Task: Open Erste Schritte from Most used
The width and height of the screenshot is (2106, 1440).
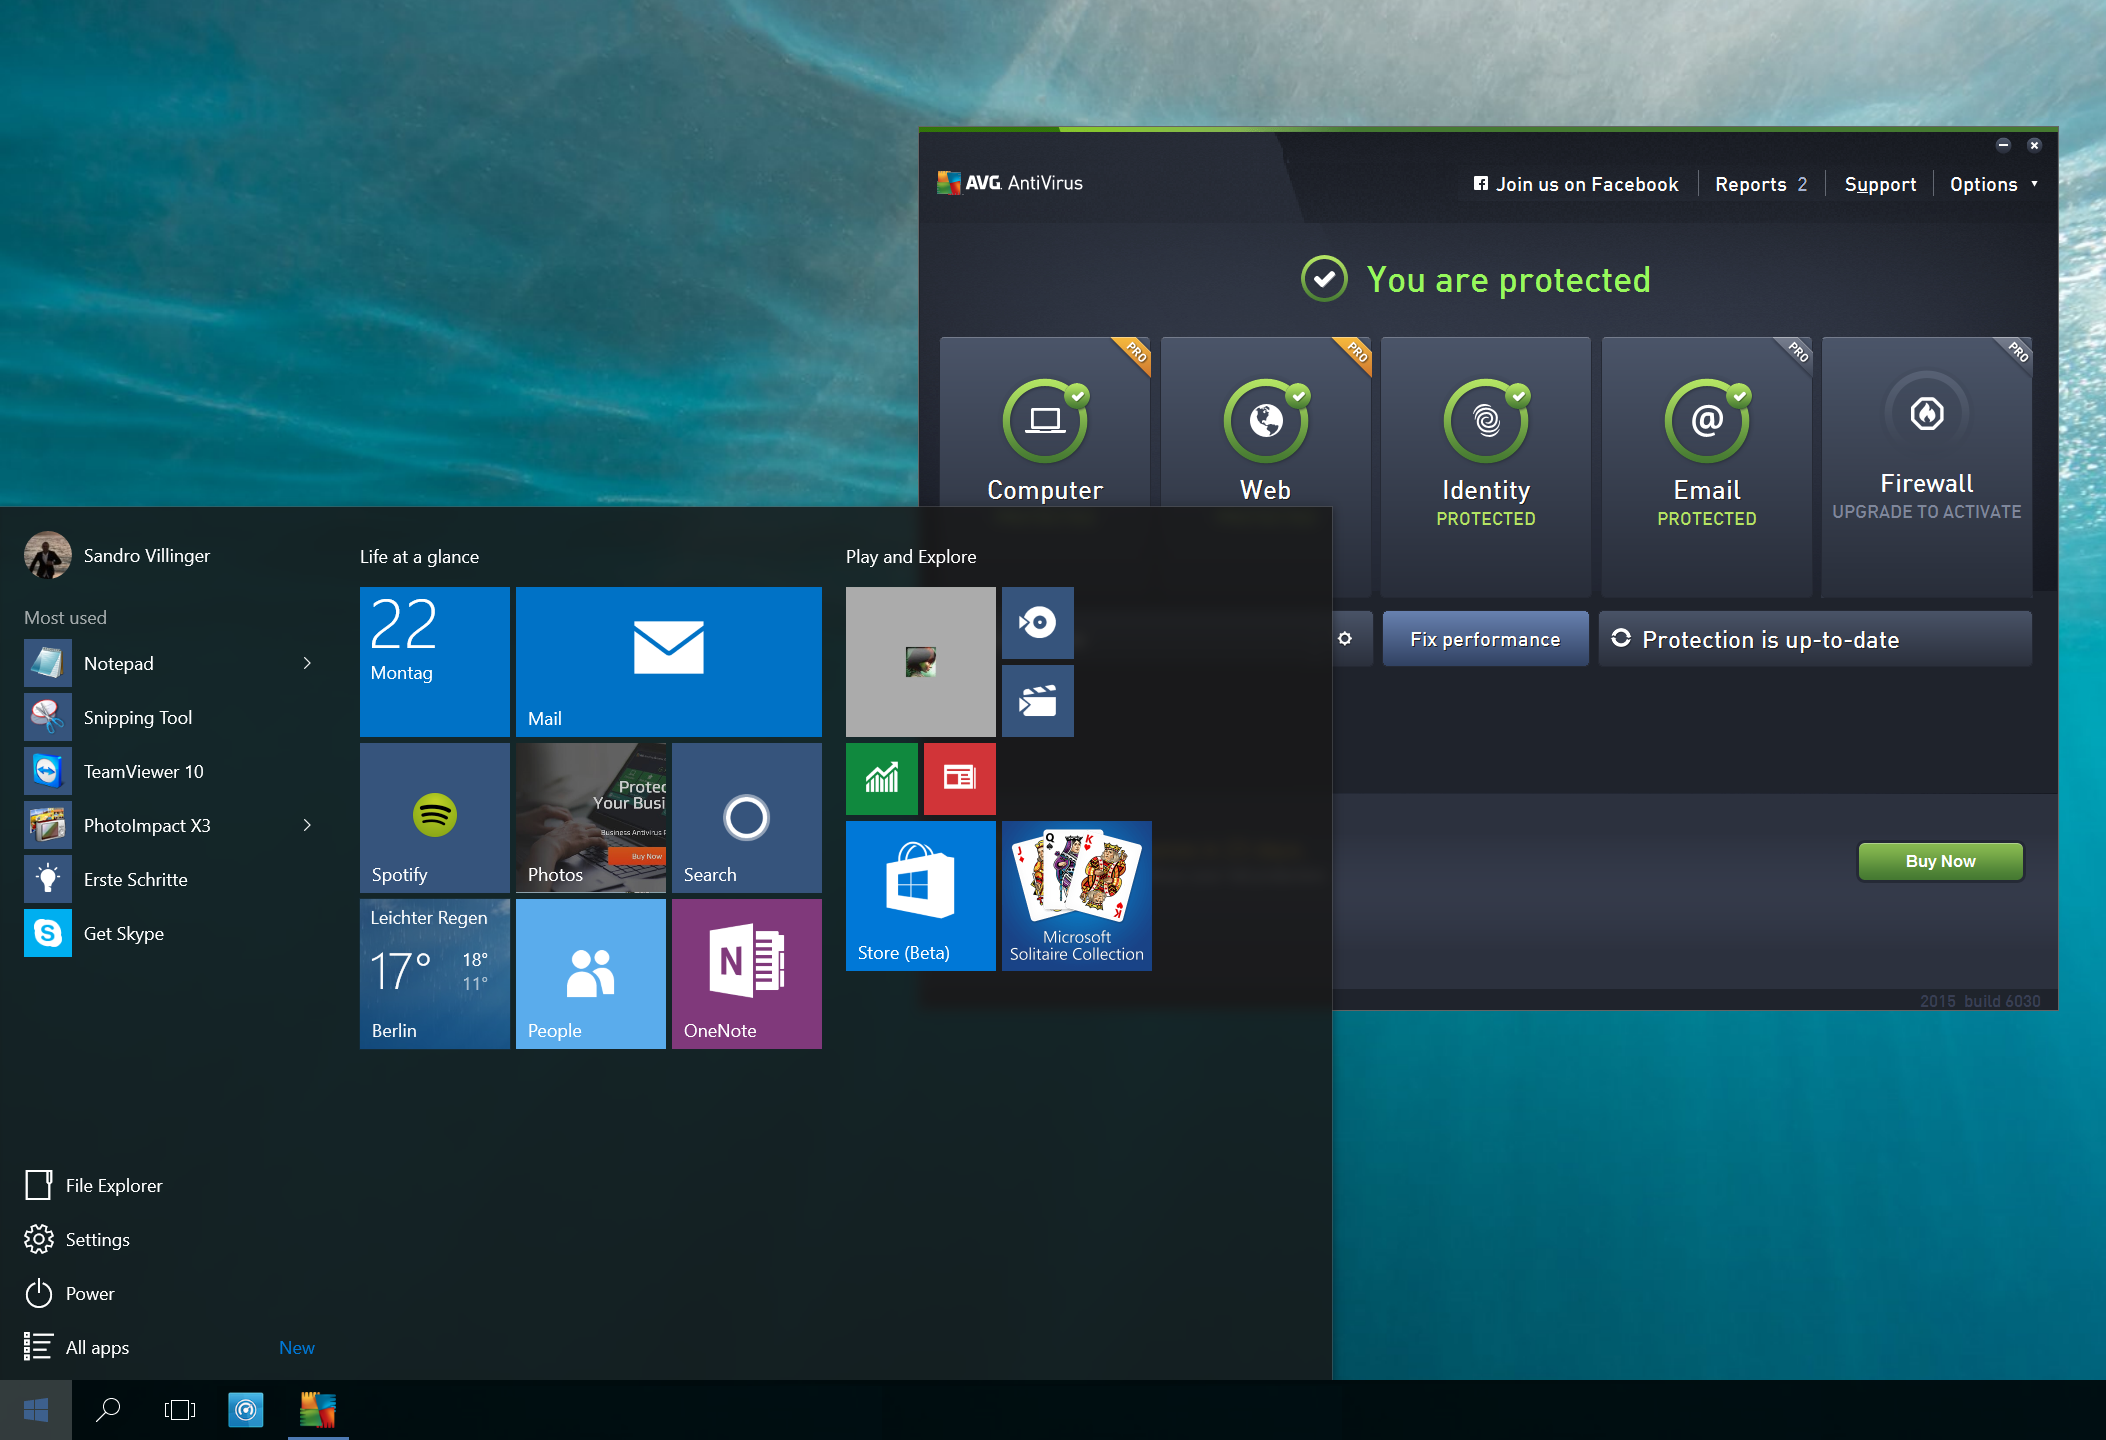Action: (170, 879)
